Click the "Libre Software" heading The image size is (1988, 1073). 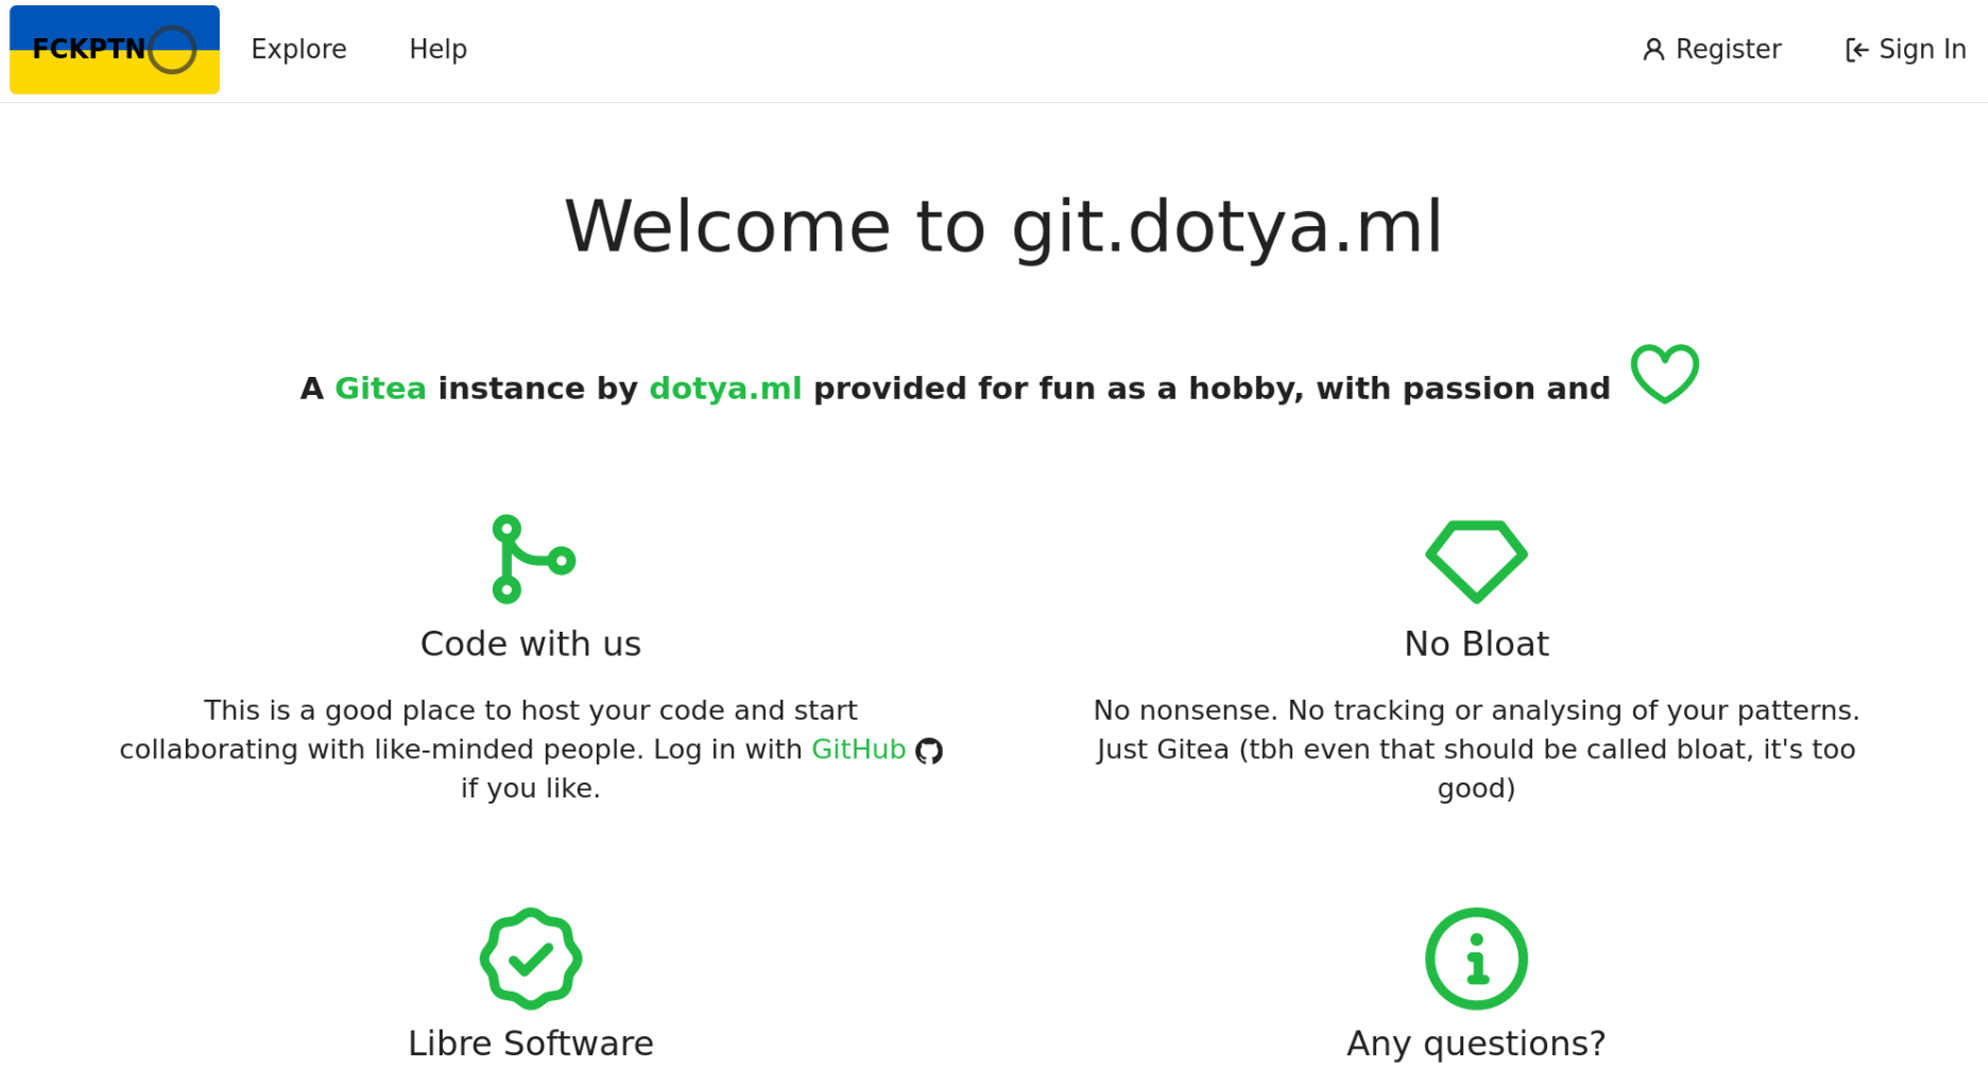tap(530, 1043)
